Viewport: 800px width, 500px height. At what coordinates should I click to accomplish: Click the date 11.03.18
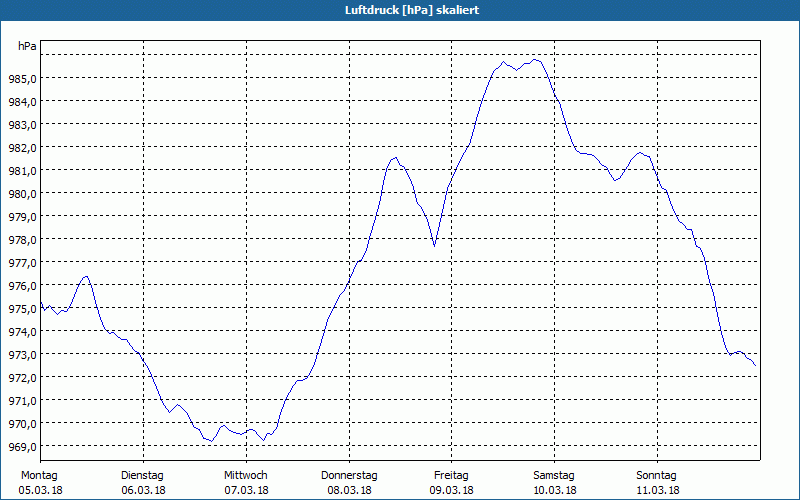tap(658, 490)
